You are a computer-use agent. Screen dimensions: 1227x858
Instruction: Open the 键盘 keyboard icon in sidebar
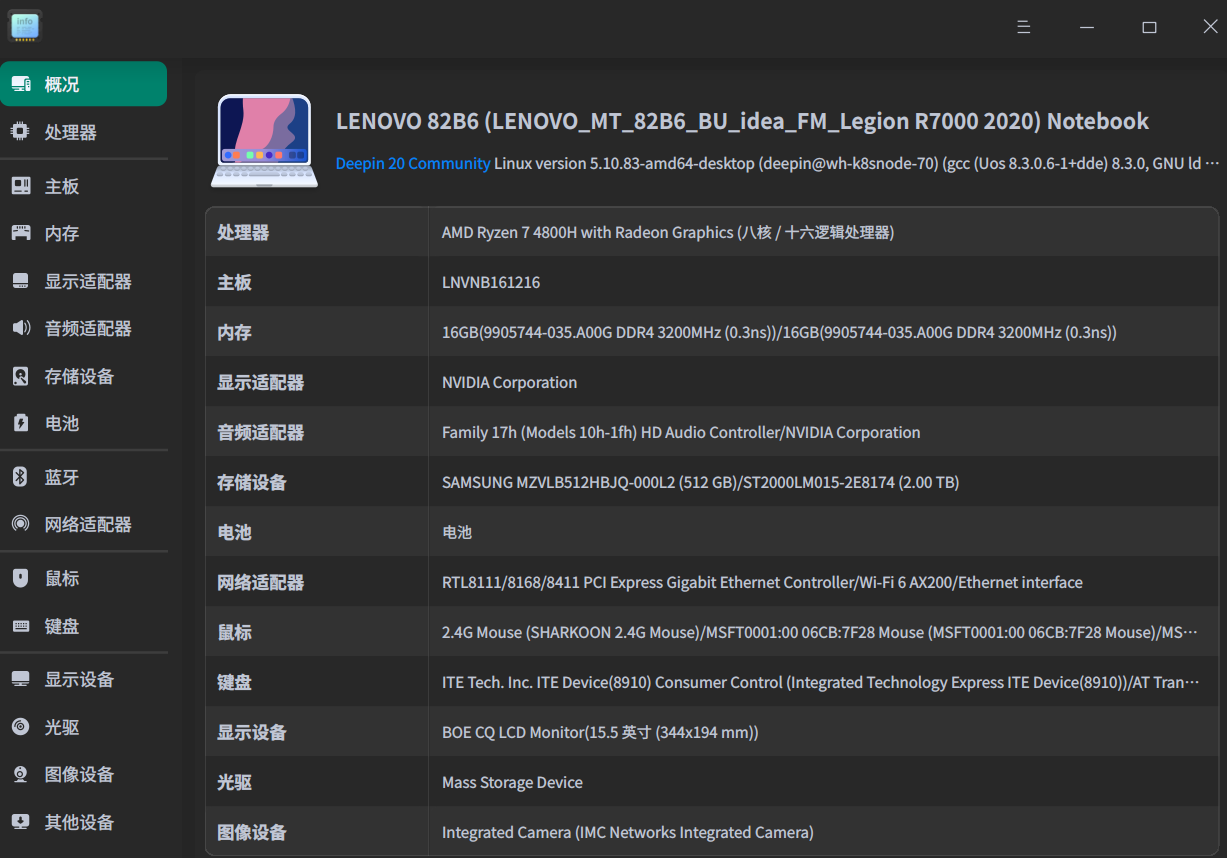pyautogui.click(x=20, y=626)
